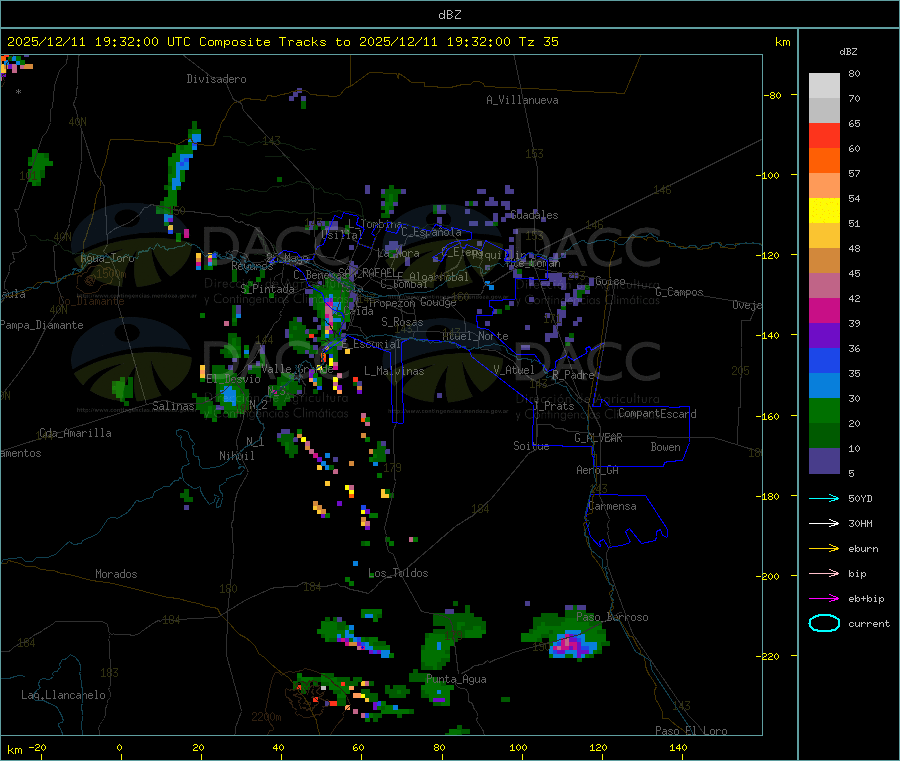The height and width of the screenshot is (761, 900).
Task: Click the light gray 70–80 dBZ color band
Action: click(x=824, y=86)
